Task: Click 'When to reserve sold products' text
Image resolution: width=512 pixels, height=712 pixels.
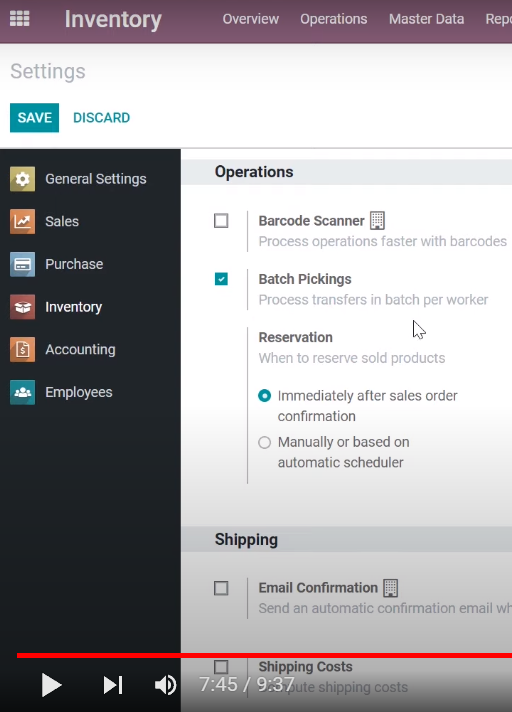Action: click(352, 358)
